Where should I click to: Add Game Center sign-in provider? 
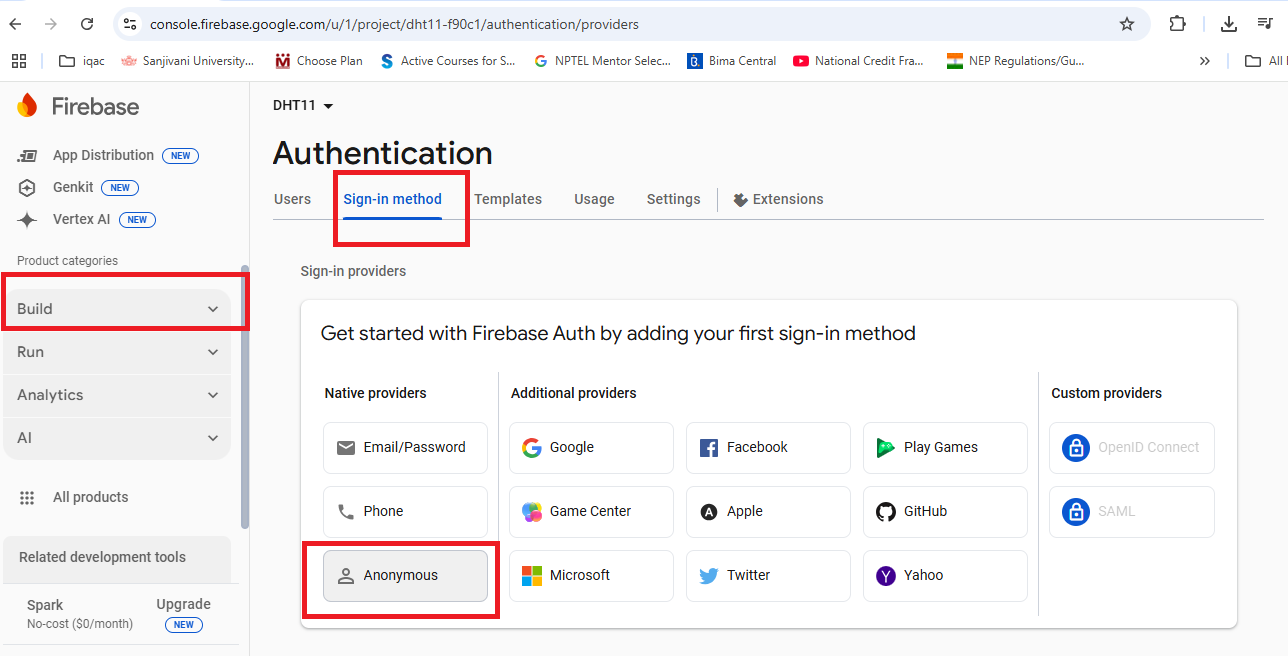[x=591, y=512]
